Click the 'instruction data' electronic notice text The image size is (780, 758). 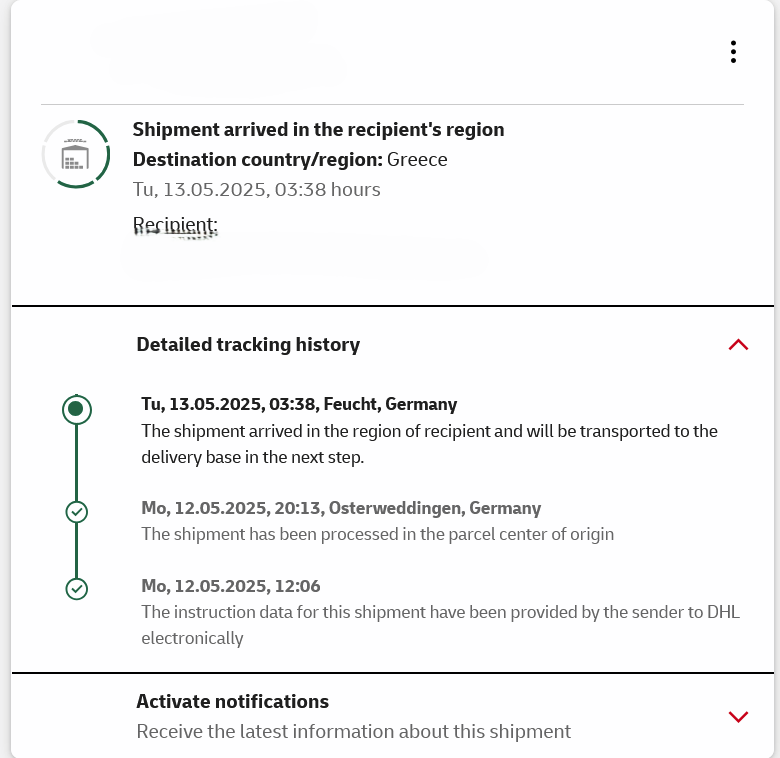440,624
